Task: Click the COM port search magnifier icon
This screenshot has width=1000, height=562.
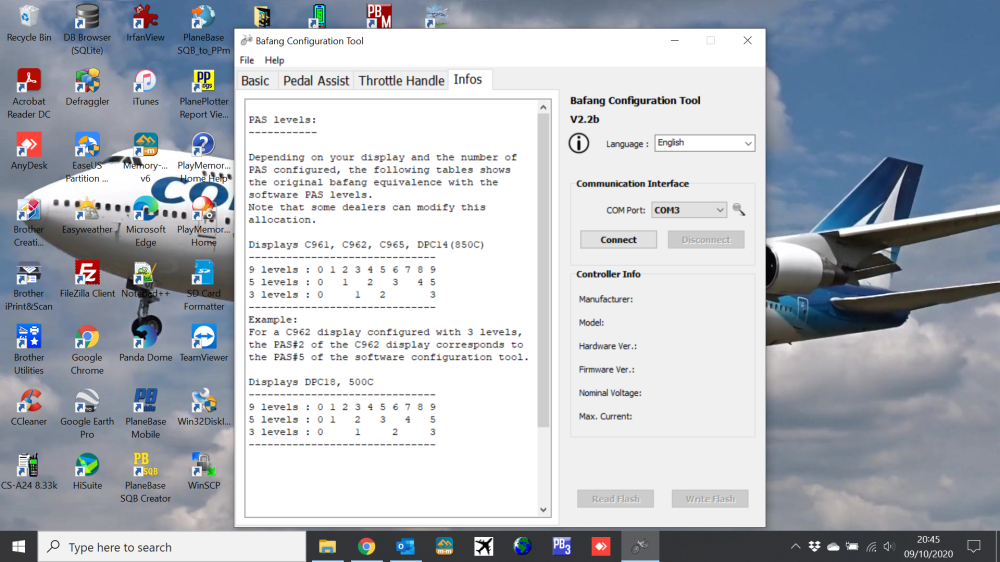Action: (x=739, y=210)
